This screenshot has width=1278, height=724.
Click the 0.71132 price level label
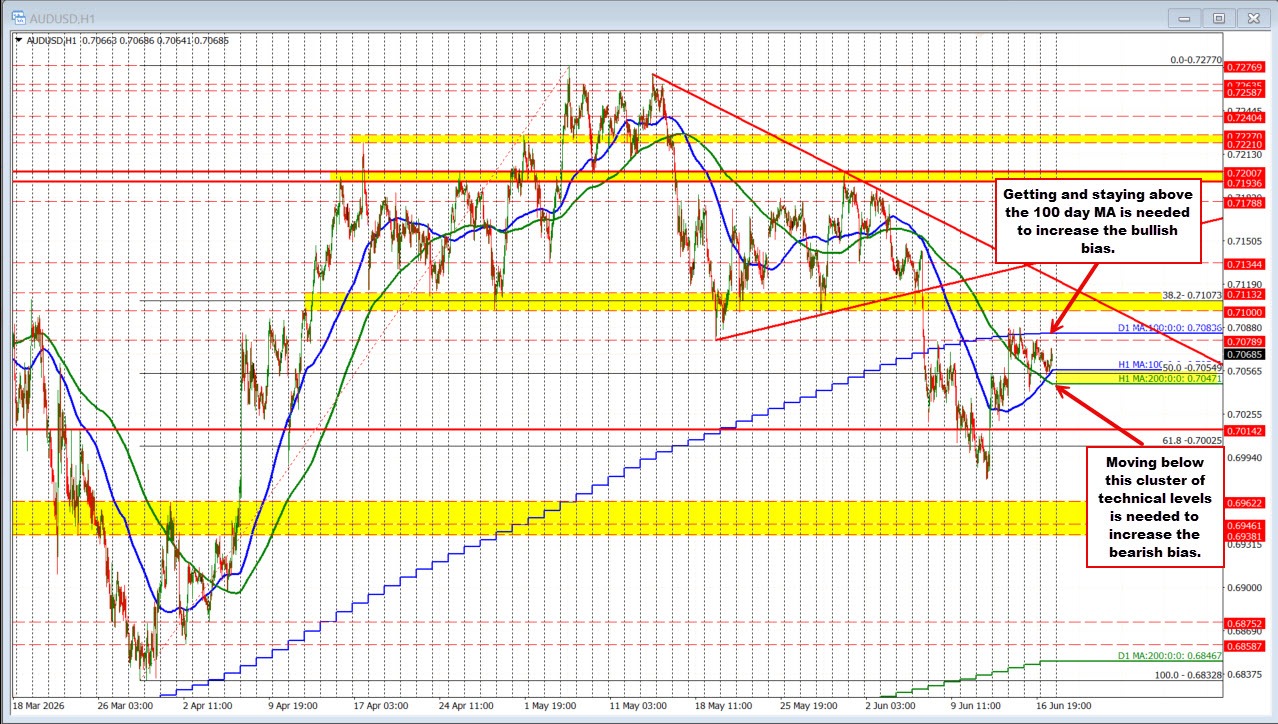(x=1244, y=295)
